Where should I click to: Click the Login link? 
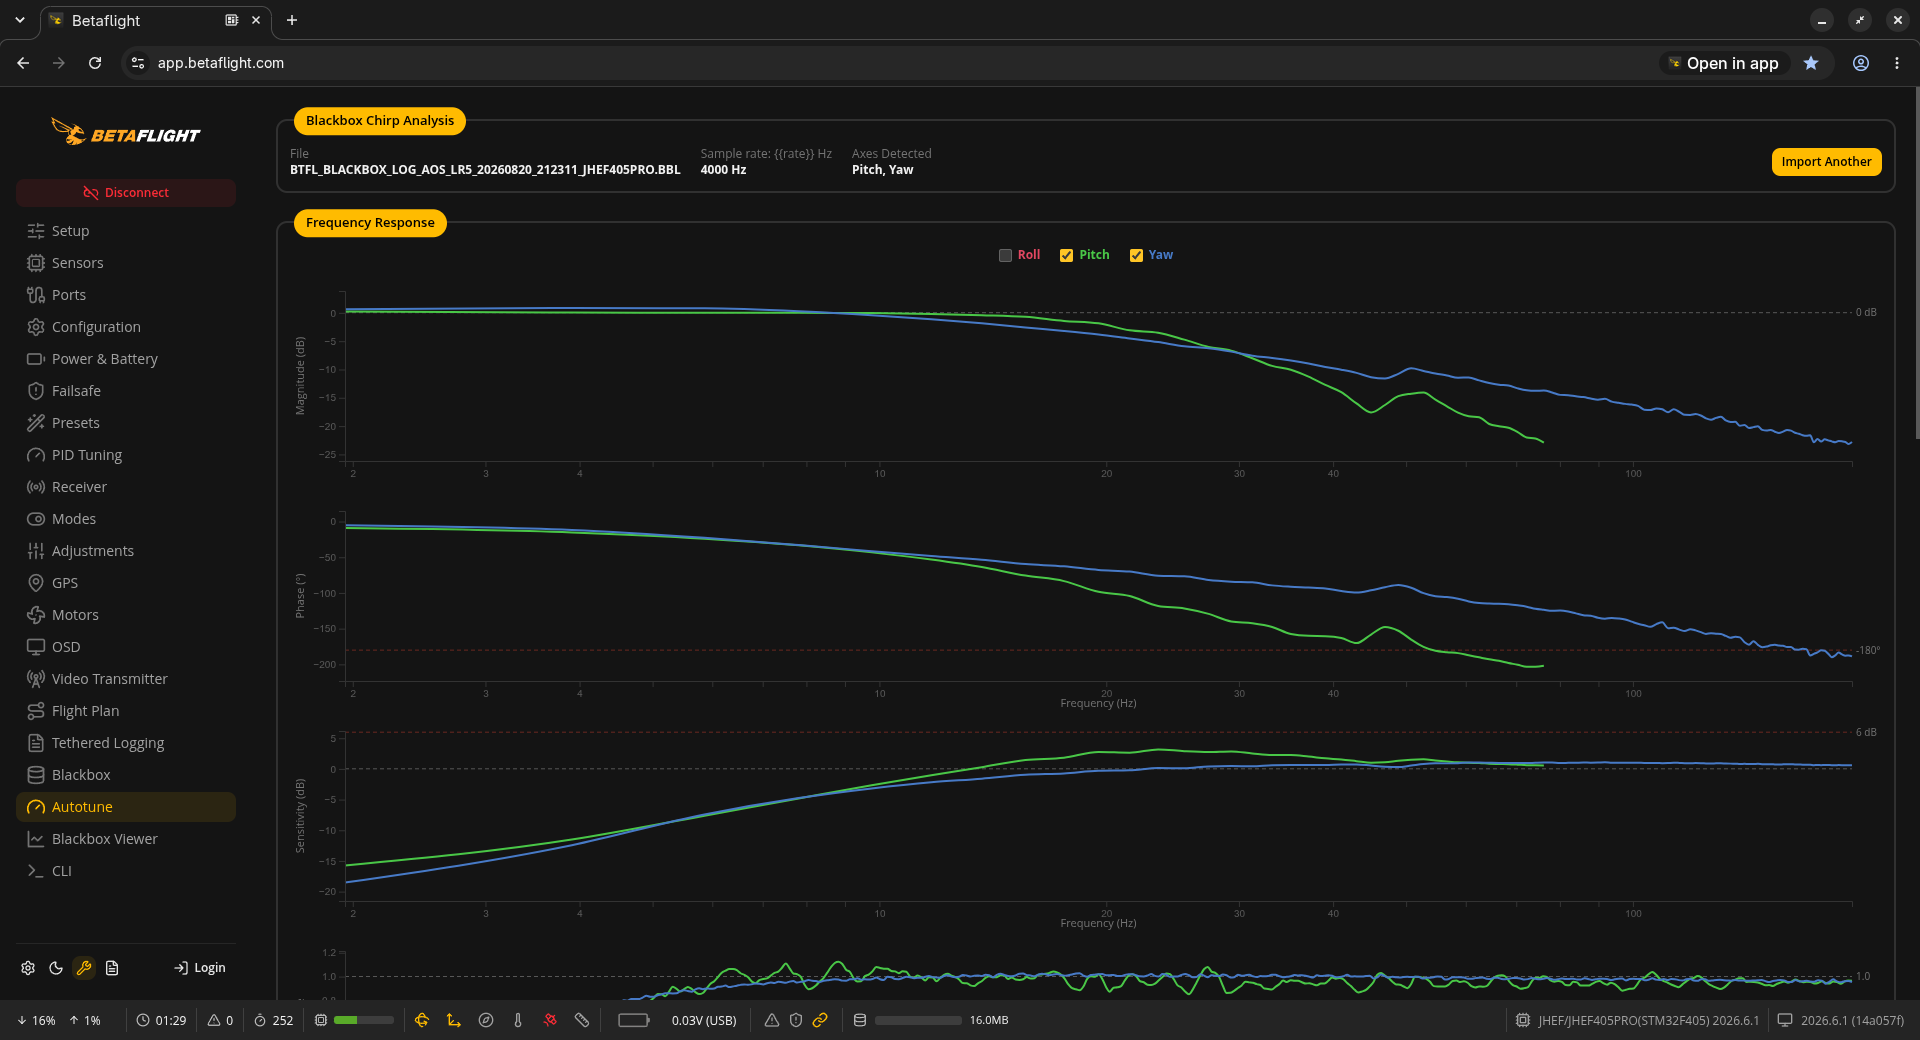[x=200, y=968]
